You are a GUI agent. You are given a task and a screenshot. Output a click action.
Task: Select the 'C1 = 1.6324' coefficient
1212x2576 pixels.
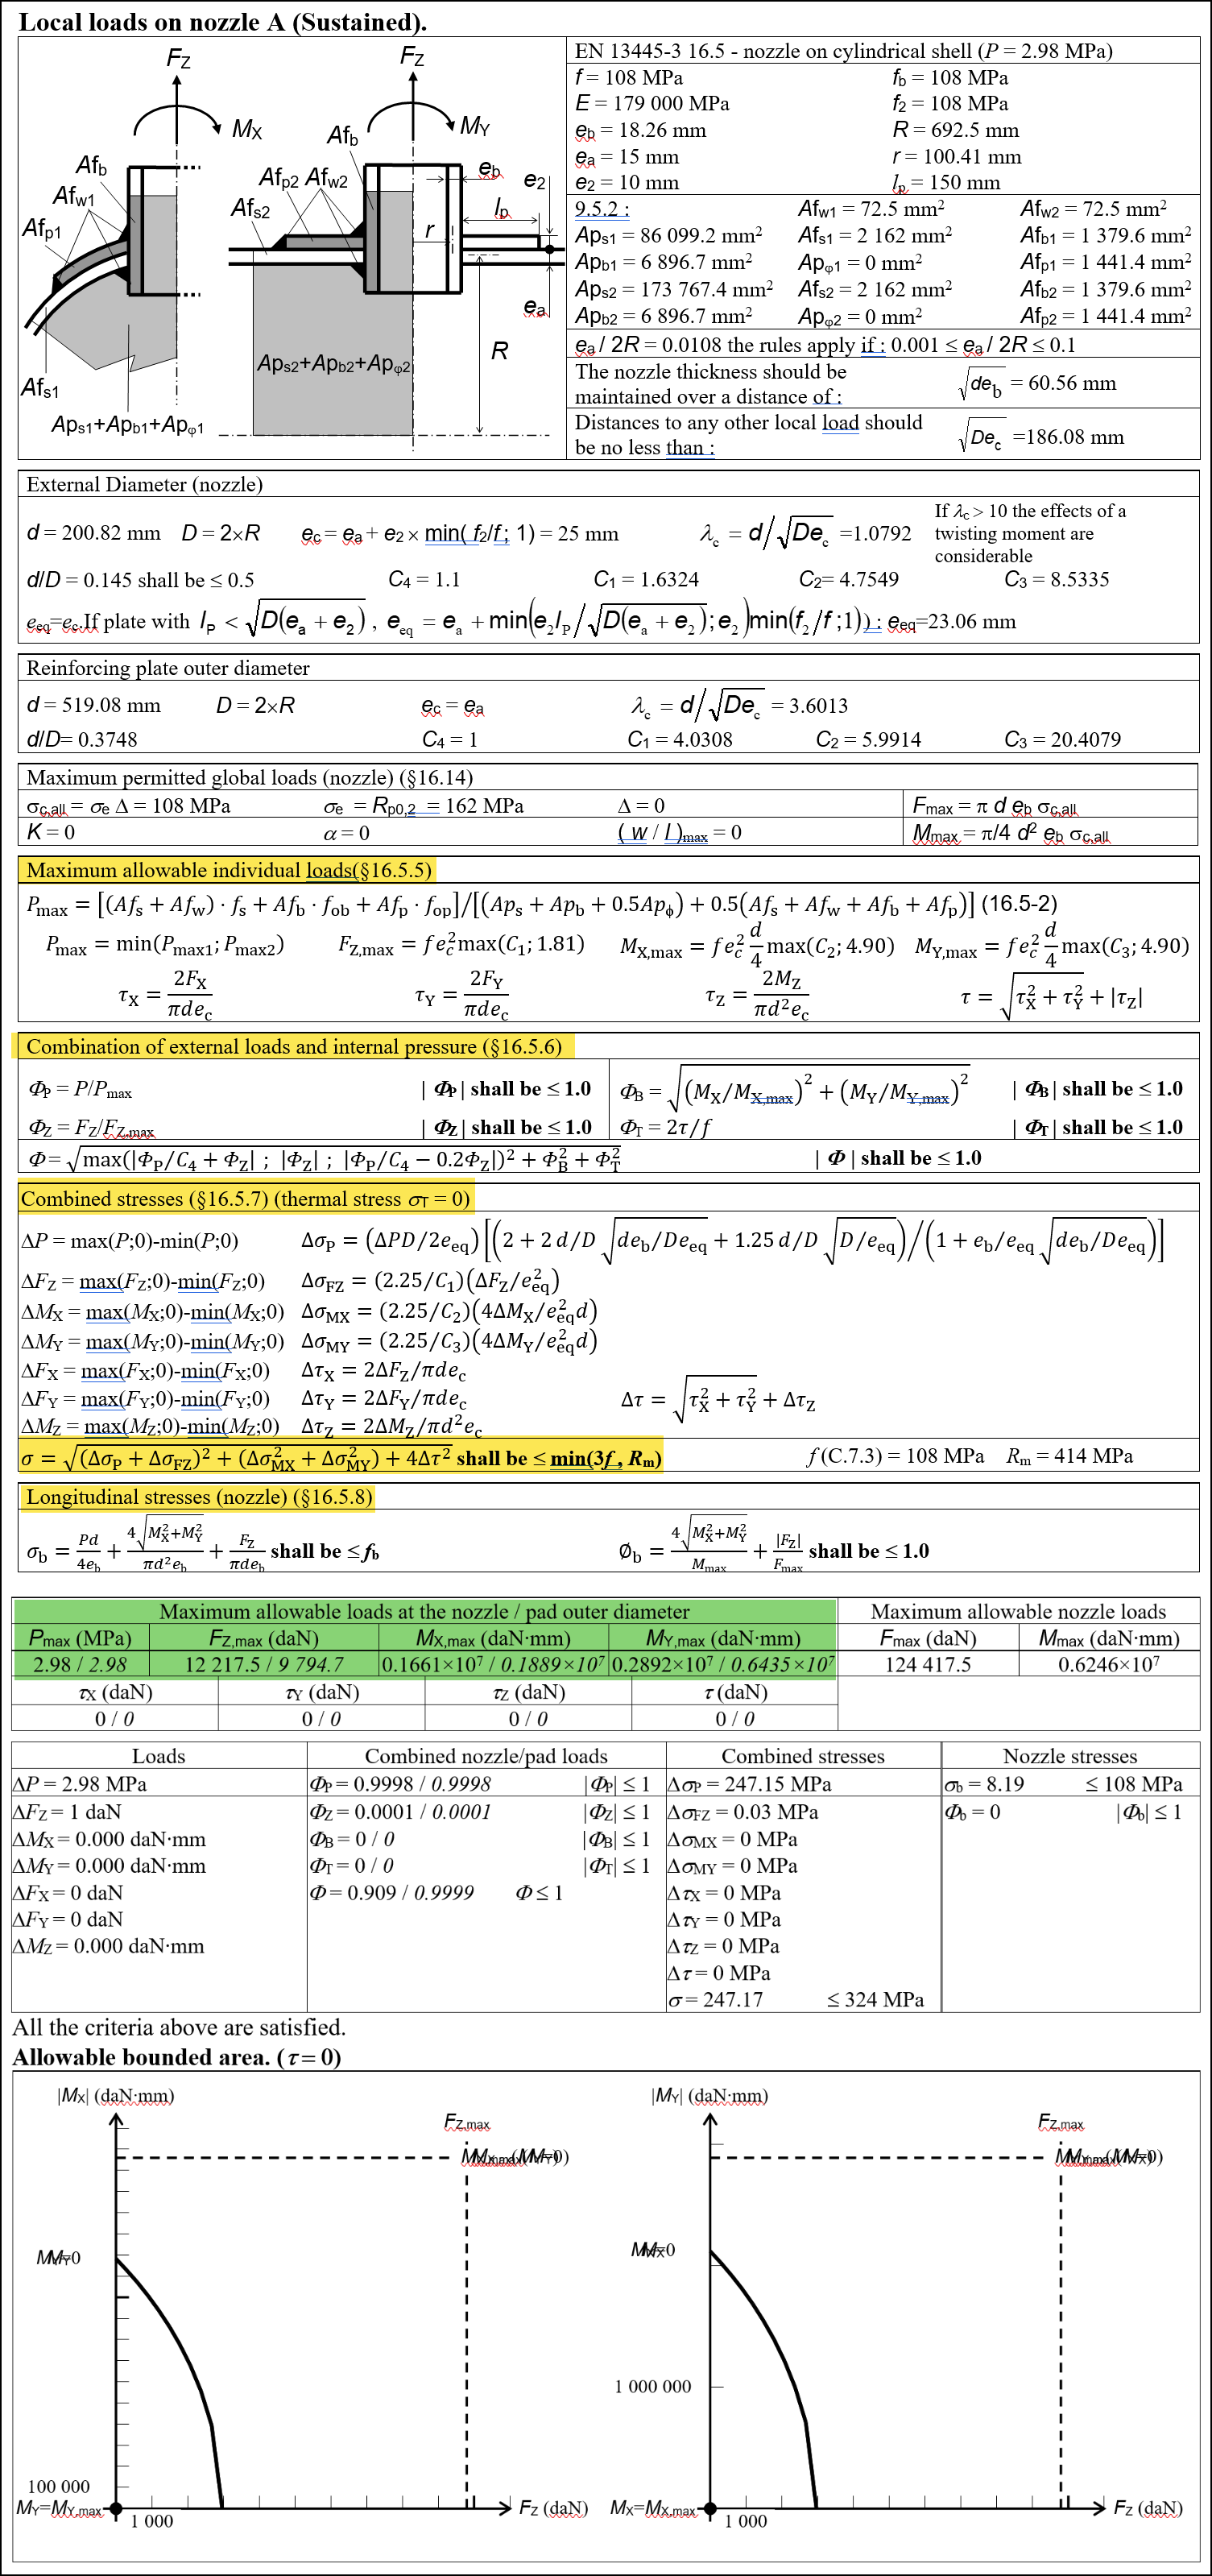pyautogui.click(x=646, y=580)
